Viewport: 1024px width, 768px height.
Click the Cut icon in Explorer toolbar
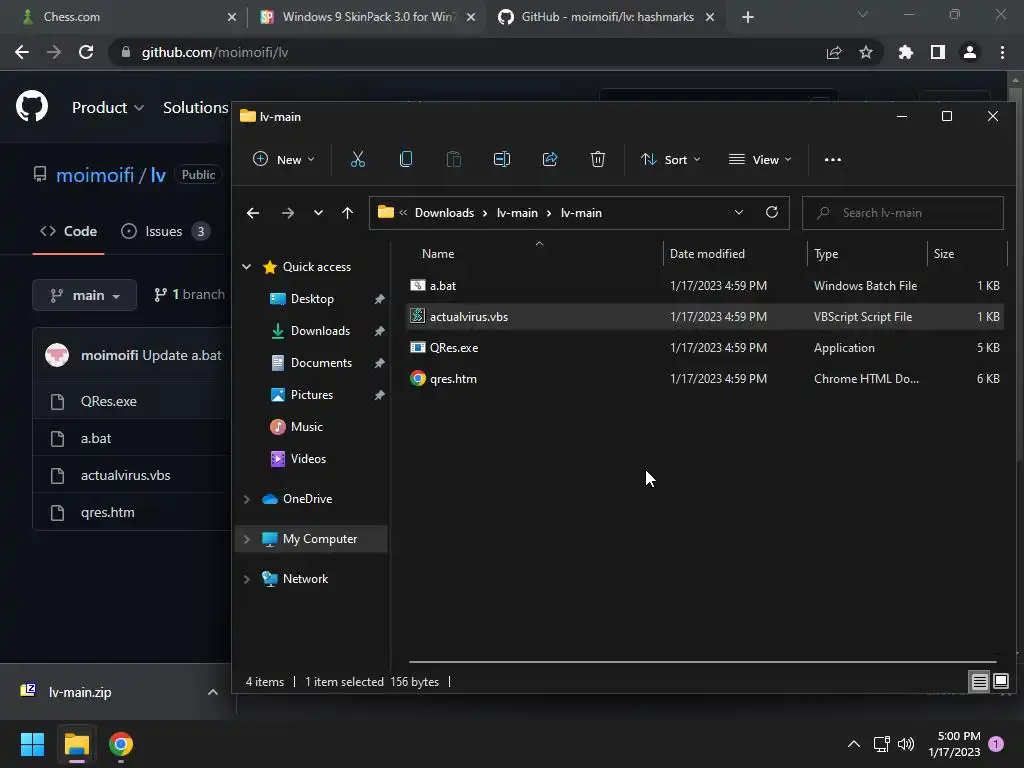click(x=358, y=159)
